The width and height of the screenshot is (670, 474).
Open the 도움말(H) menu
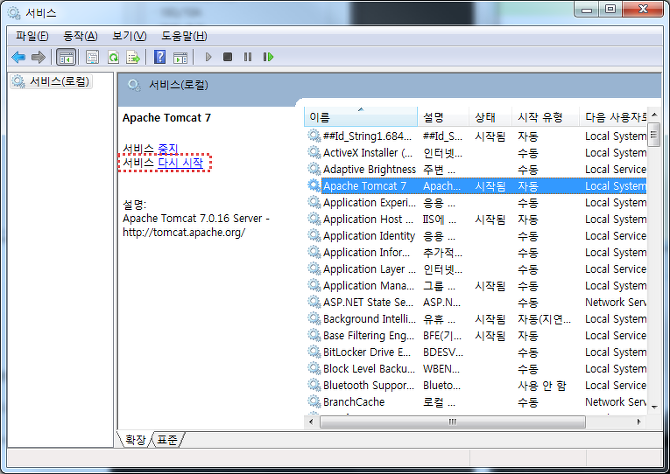click(x=184, y=36)
